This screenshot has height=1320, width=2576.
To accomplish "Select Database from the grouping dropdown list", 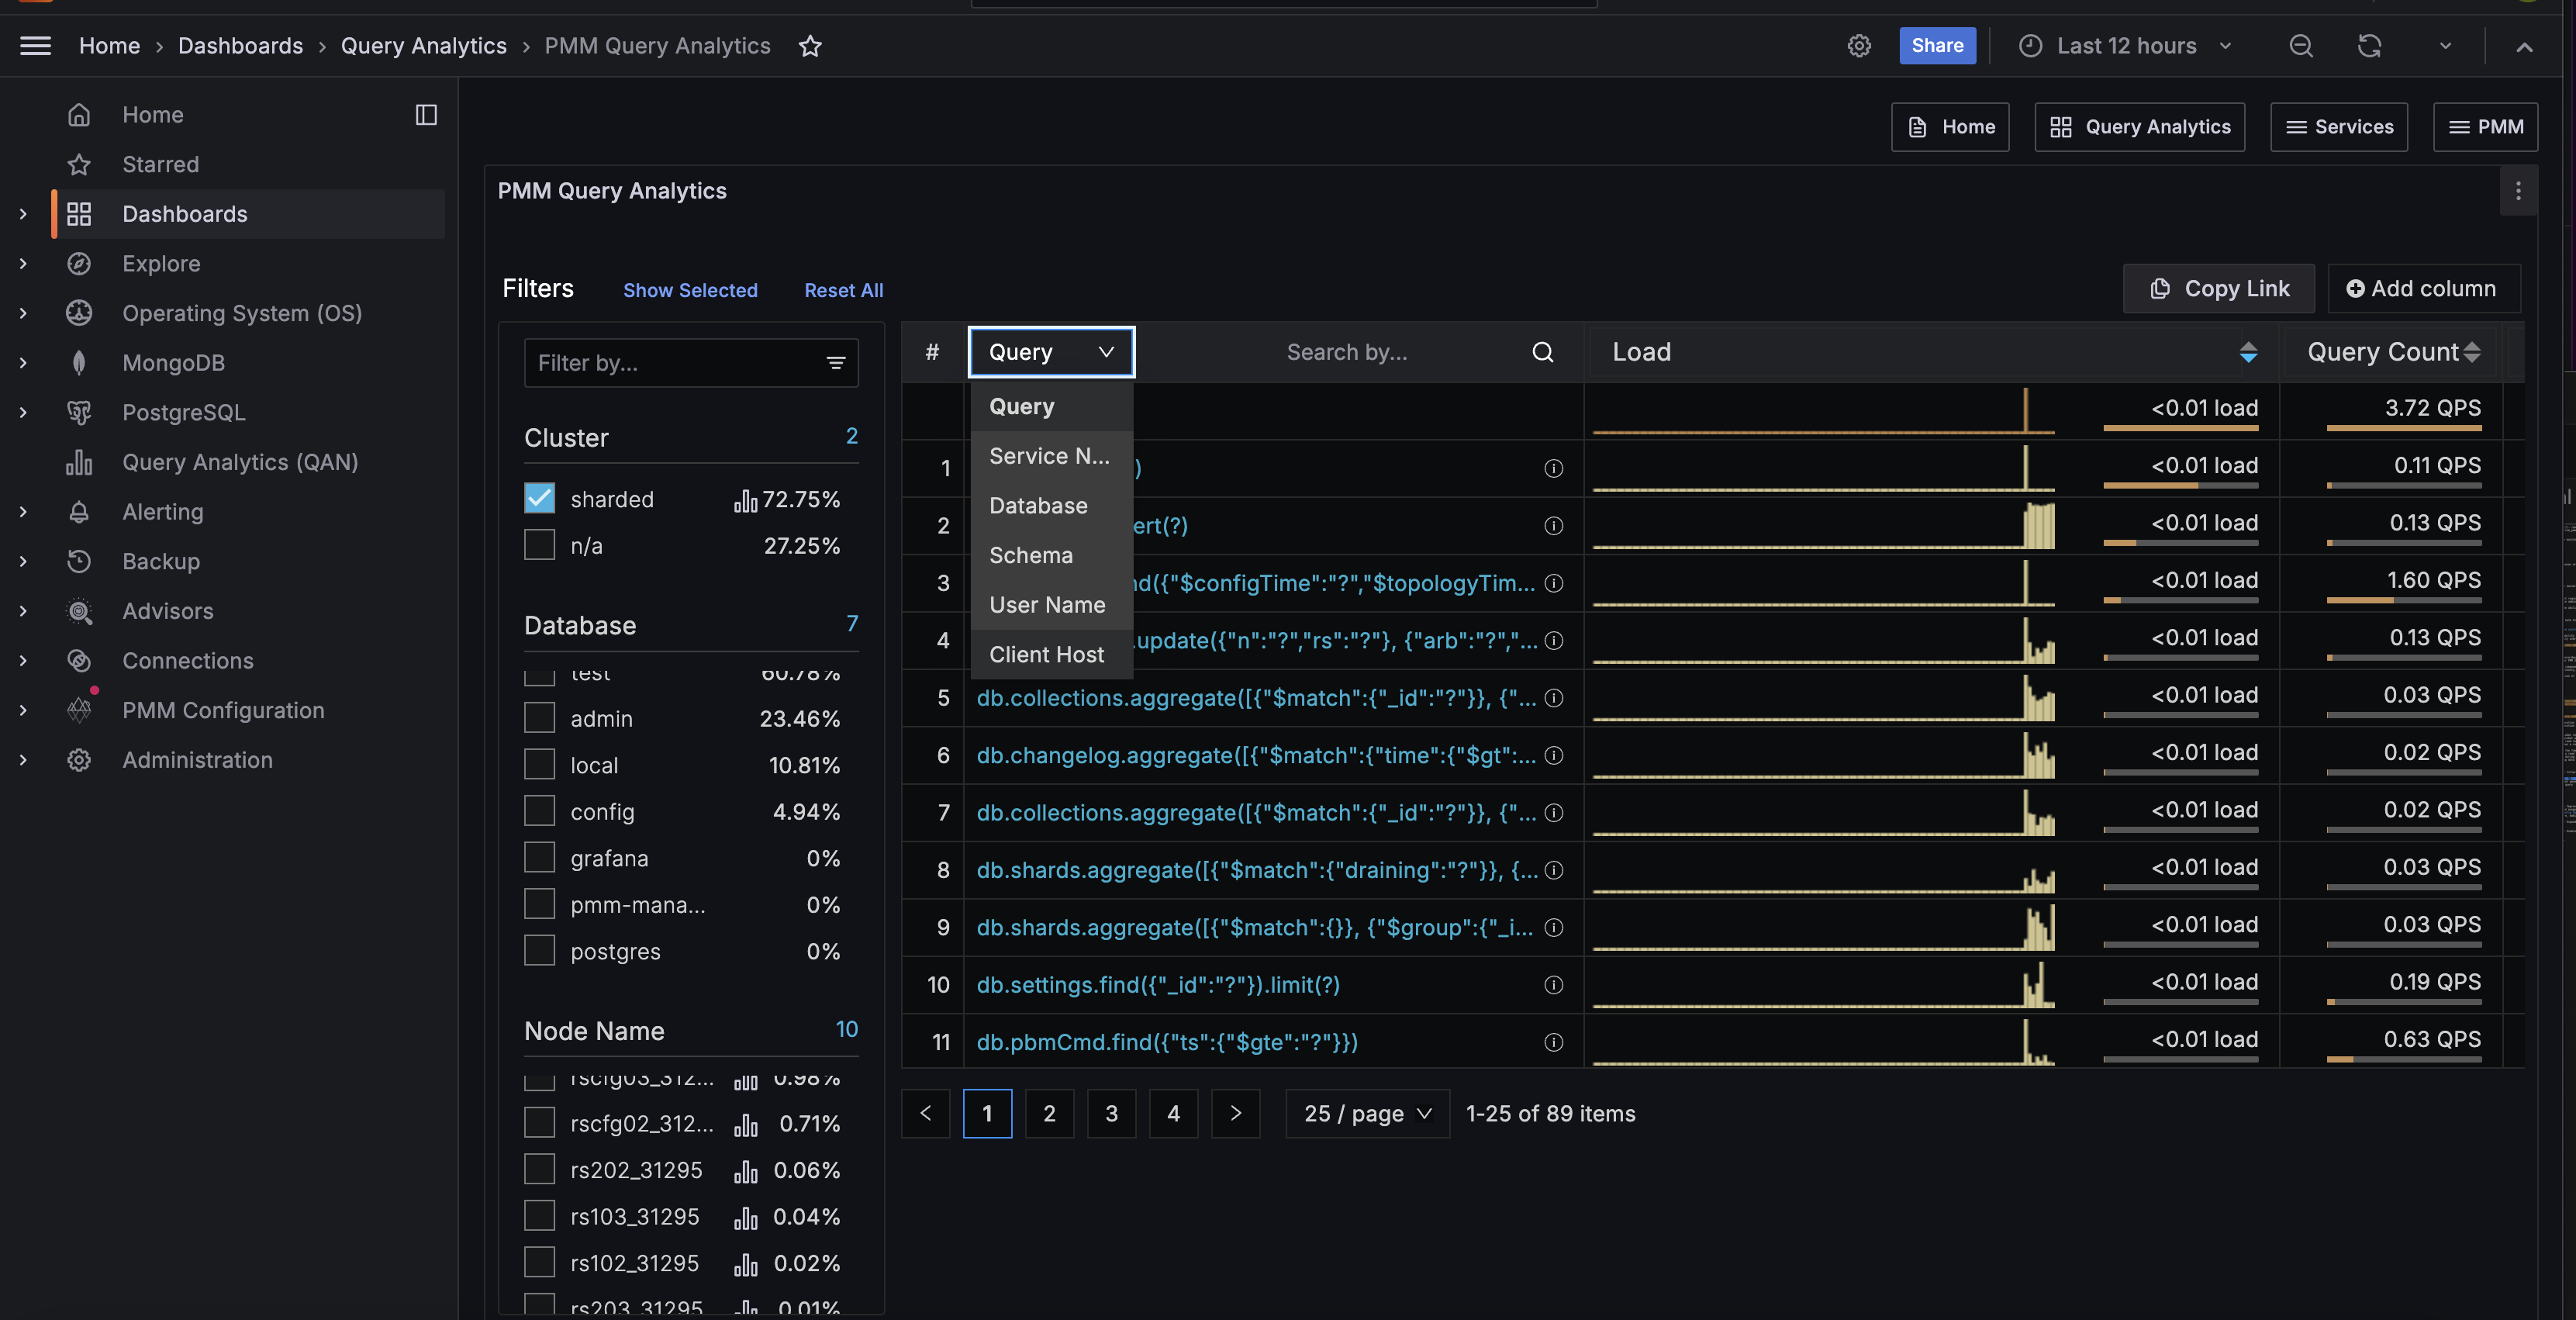I will coord(1038,505).
